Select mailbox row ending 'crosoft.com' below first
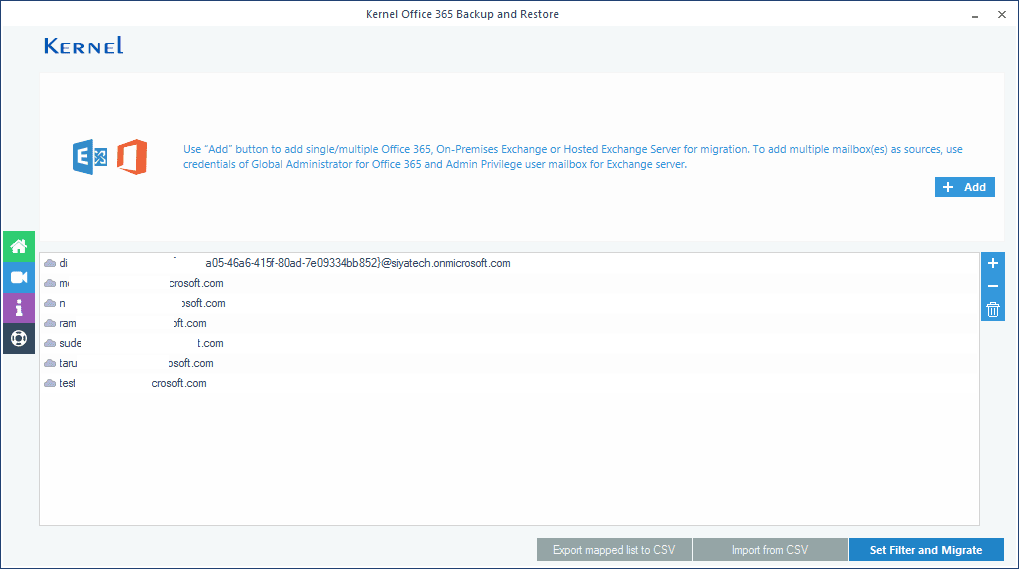The height and width of the screenshot is (569, 1019). (x=510, y=283)
